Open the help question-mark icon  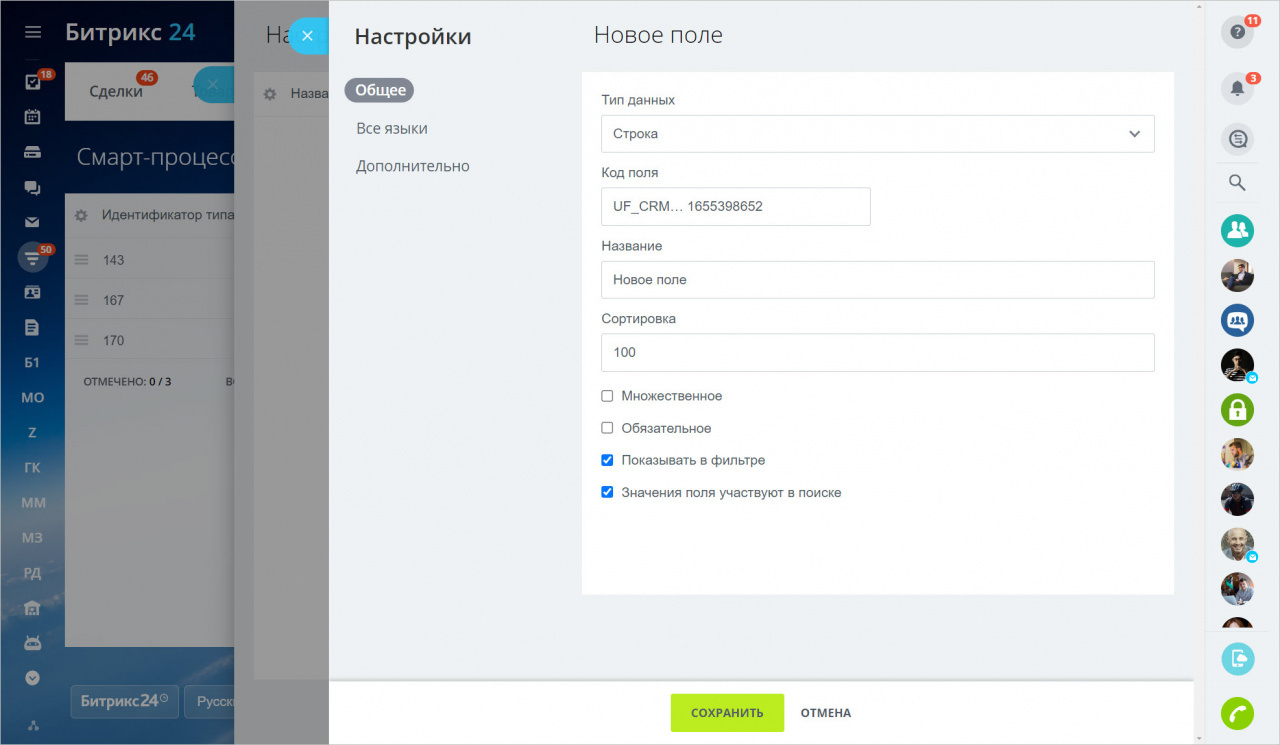(1238, 32)
